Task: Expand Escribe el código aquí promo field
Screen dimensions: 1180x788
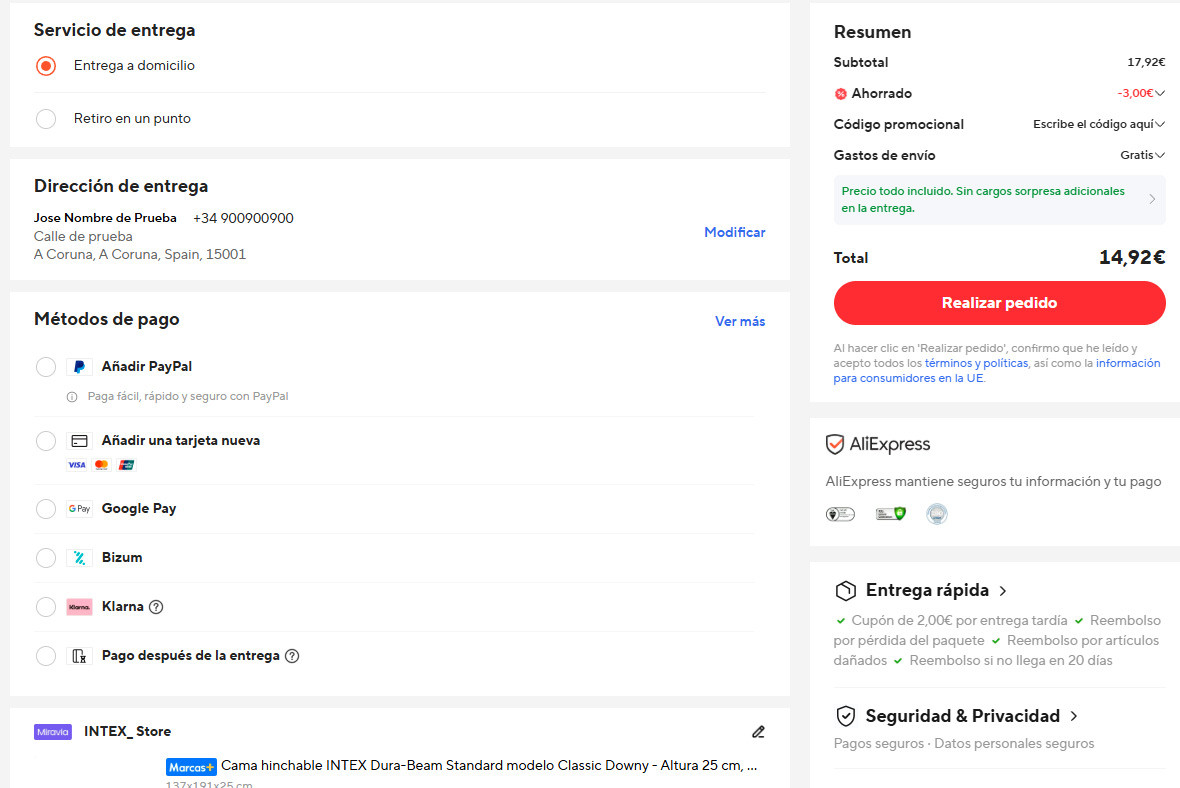Action: coord(1160,124)
